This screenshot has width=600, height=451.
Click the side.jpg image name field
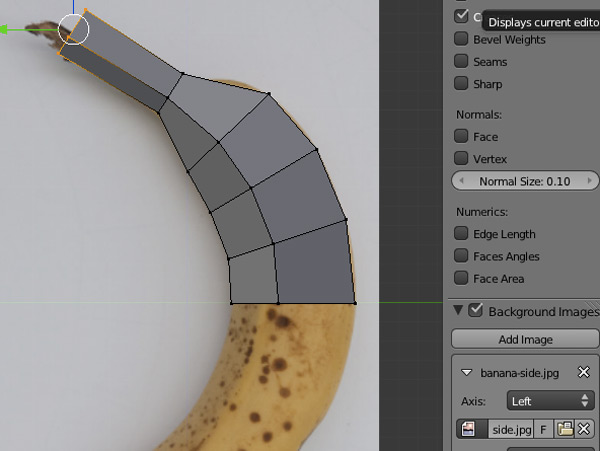click(511, 429)
